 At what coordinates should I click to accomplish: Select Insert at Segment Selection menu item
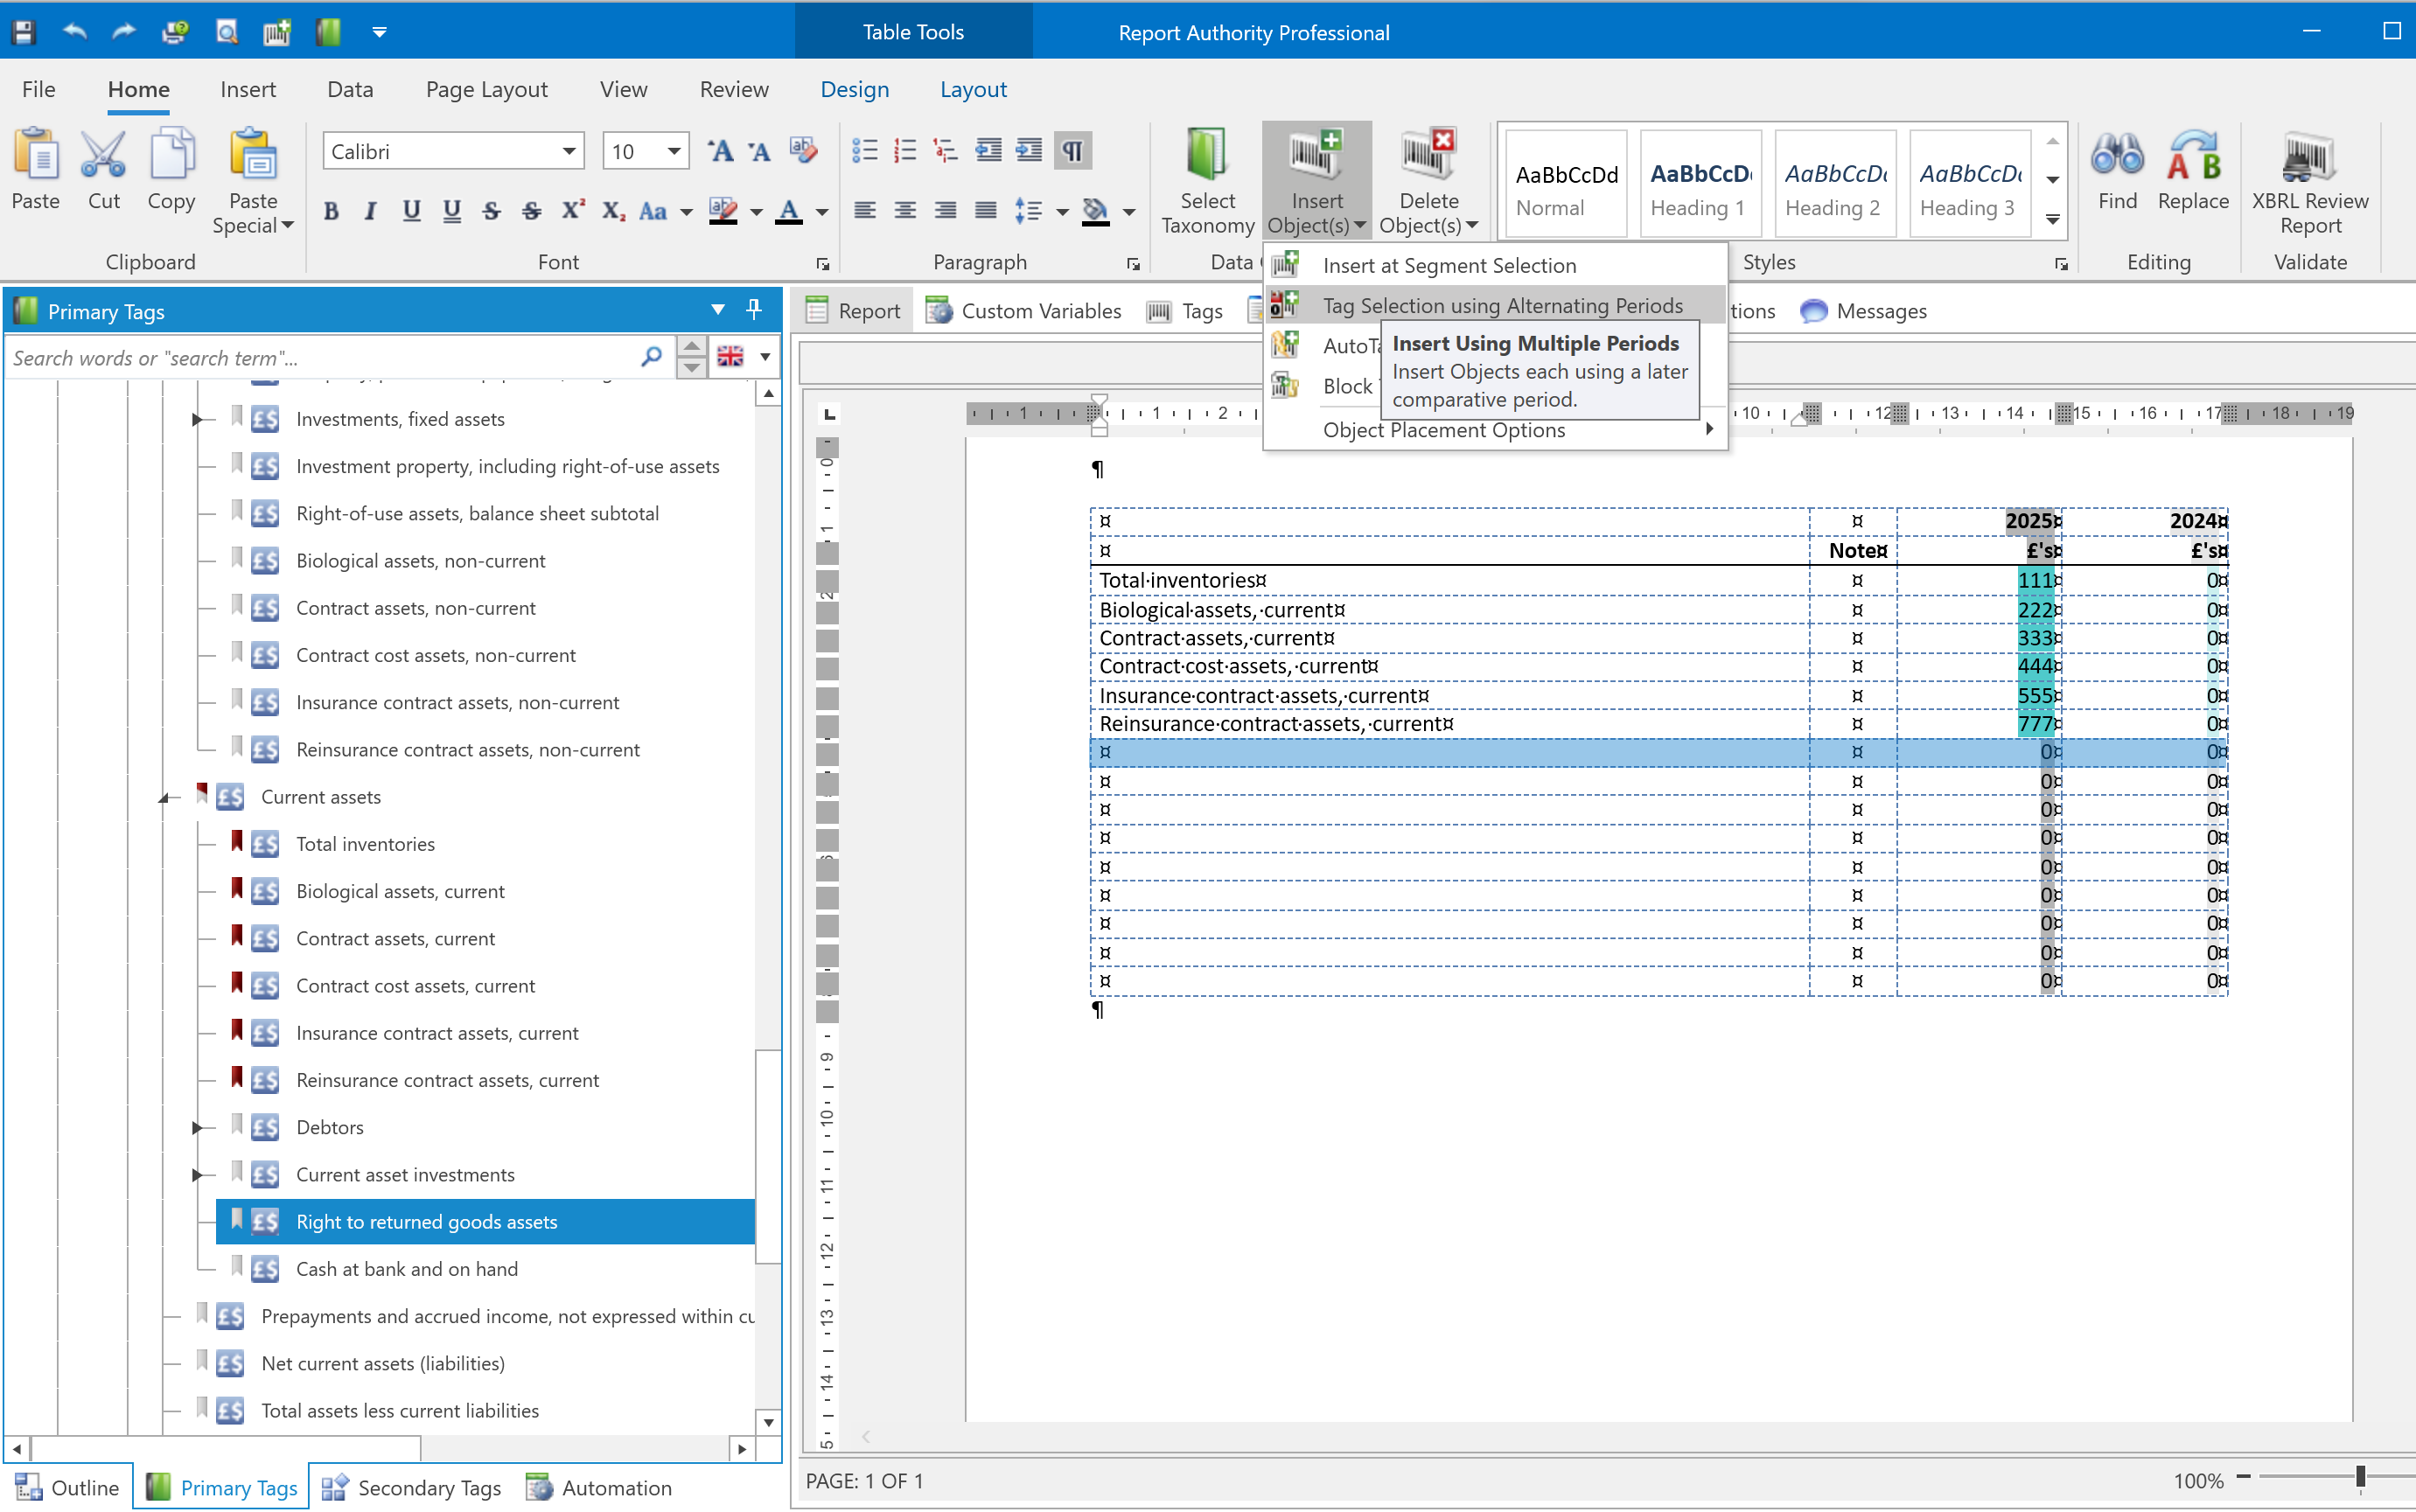pos(1495,265)
